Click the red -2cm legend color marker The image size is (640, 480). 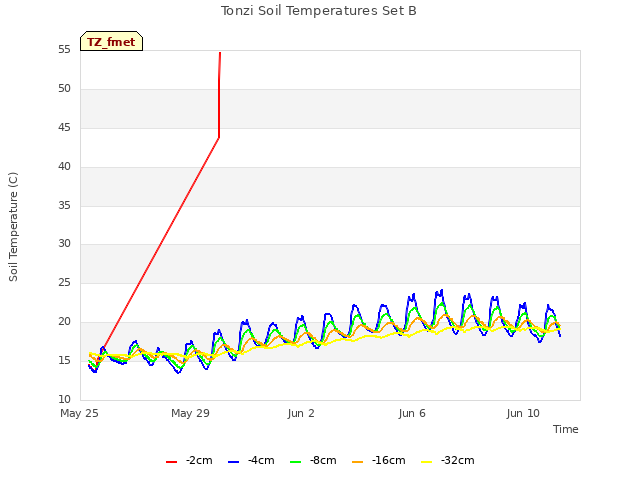coord(171,462)
